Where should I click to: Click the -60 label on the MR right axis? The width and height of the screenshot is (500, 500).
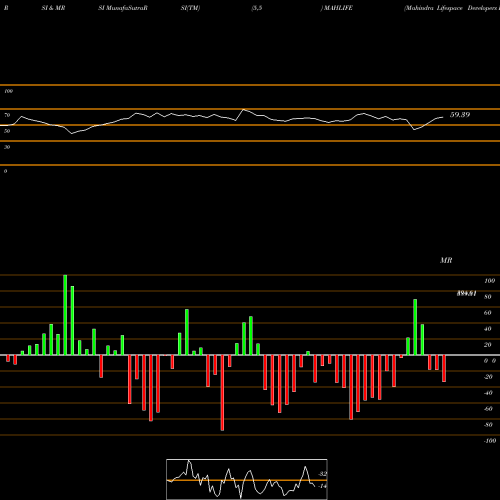click(488, 409)
